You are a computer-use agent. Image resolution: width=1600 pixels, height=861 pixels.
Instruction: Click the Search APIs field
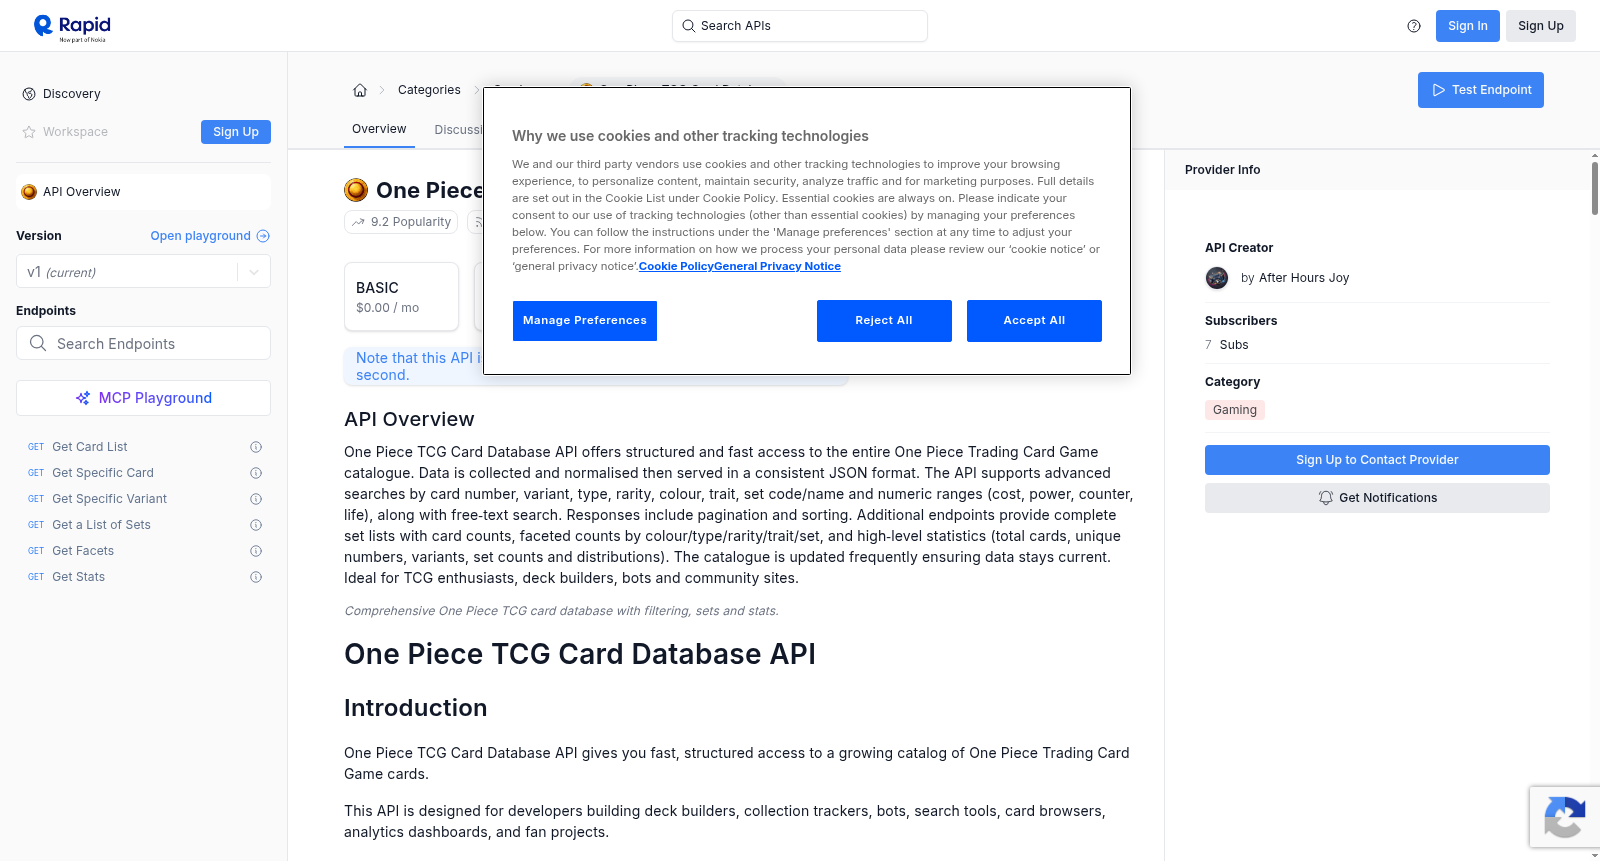click(800, 26)
